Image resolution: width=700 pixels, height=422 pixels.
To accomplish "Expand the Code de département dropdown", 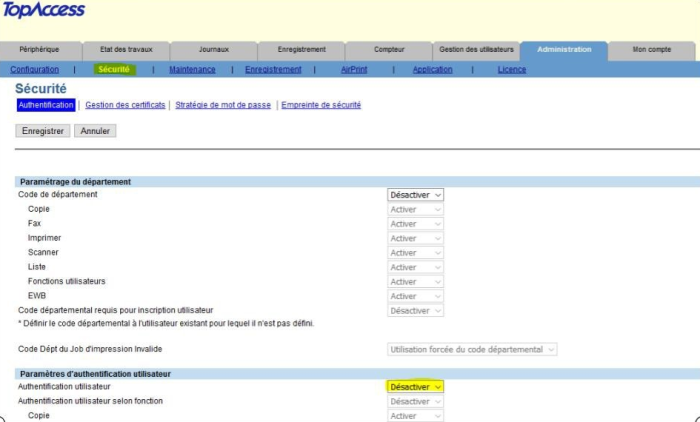I will [415, 195].
